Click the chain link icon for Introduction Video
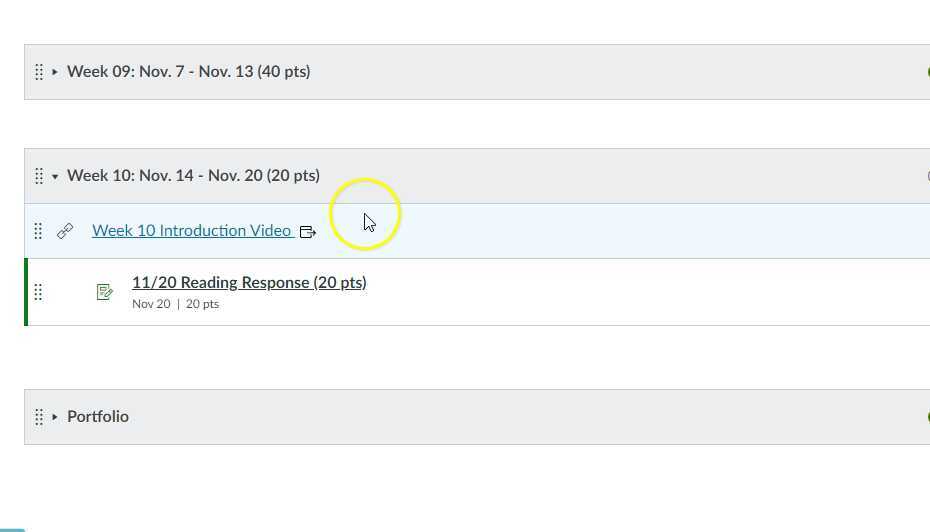Viewport: 930px width, 532px height. click(x=65, y=231)
